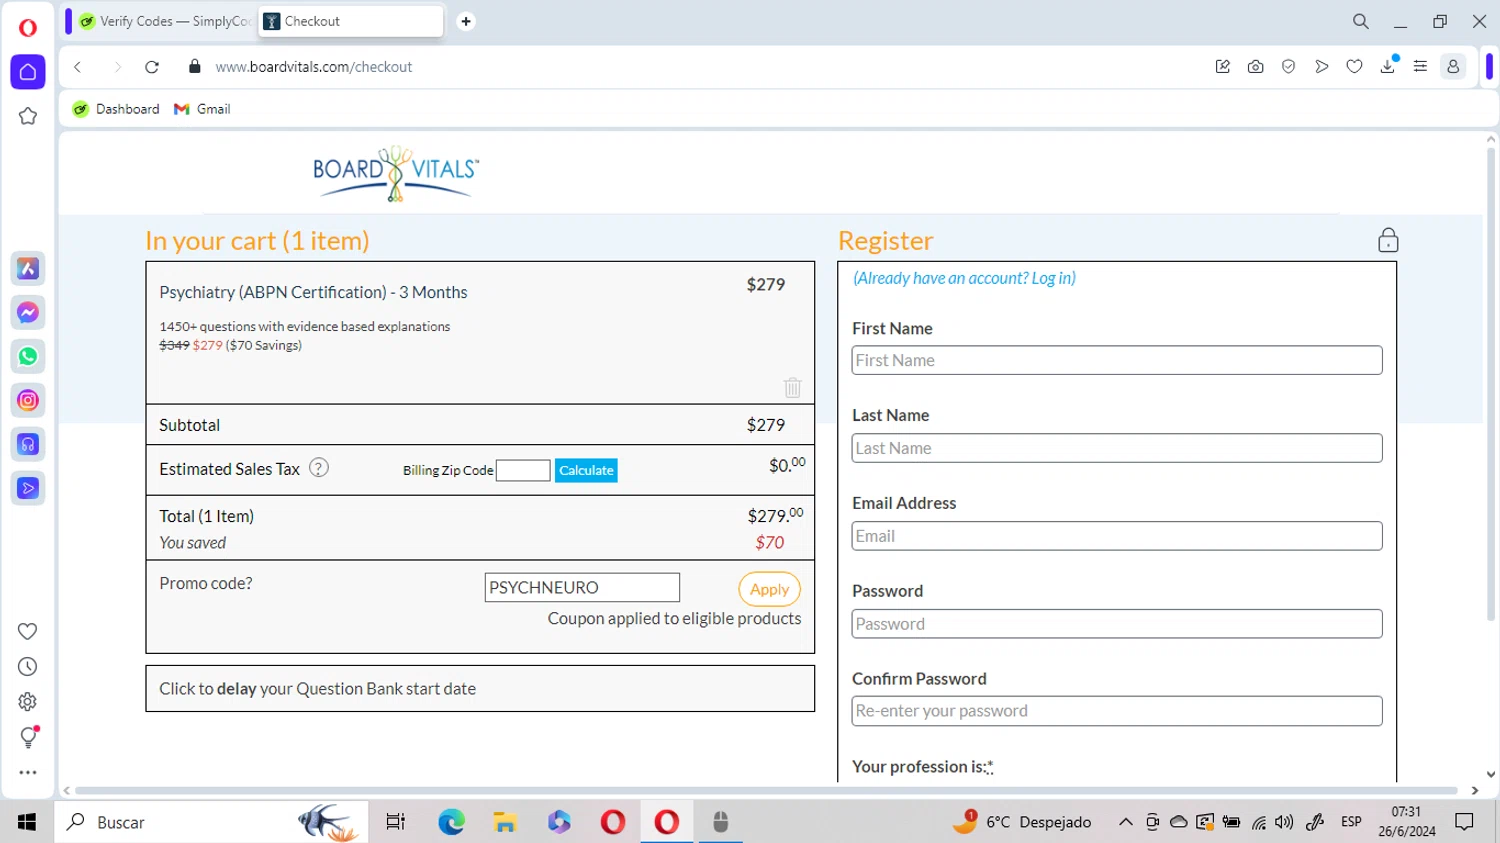Click the horizontal page scrollbar

pos(766,791)
